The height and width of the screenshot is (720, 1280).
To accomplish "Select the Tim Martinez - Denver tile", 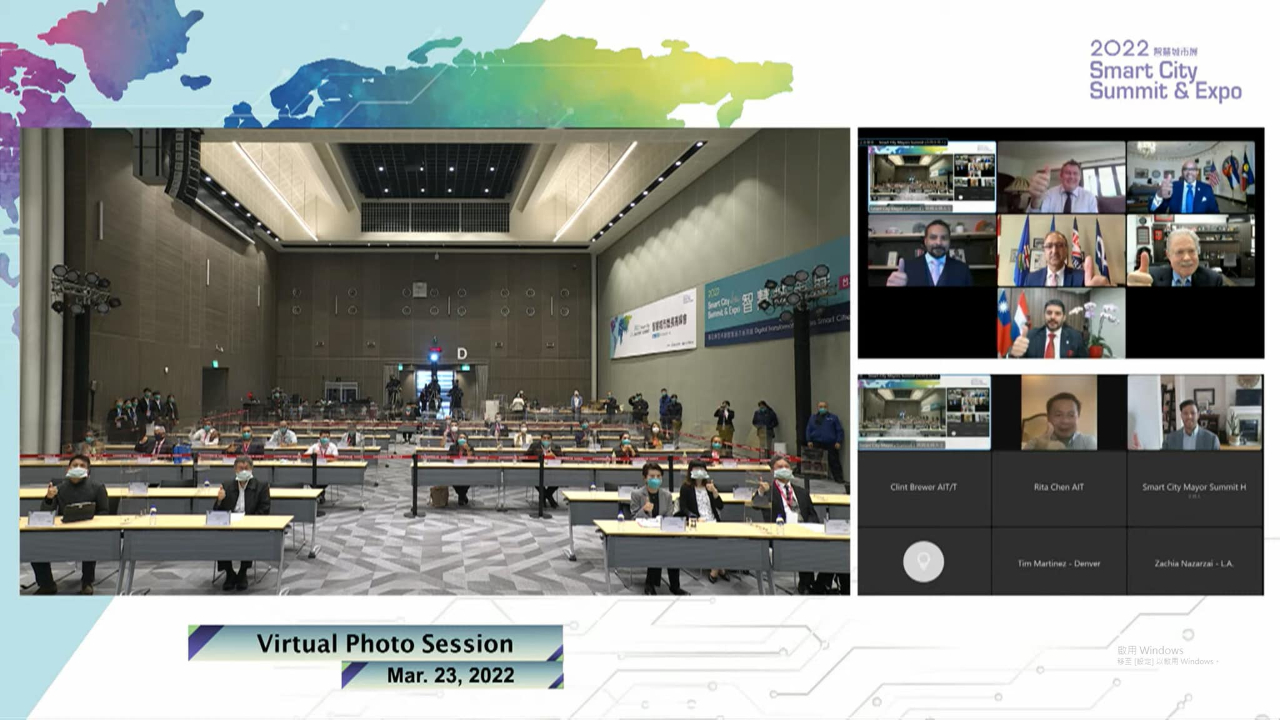I will (1059, 563).
